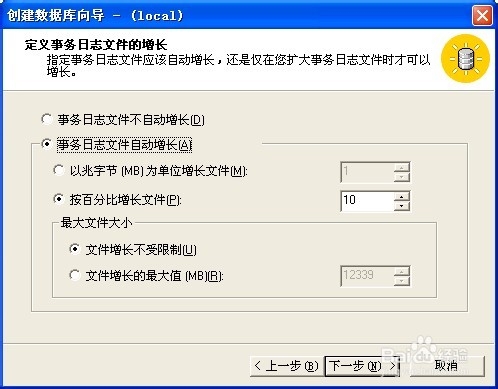498x389 pixels.
Task: Select 事务日志文件自动增长 radio option
Action: (46, 144)
